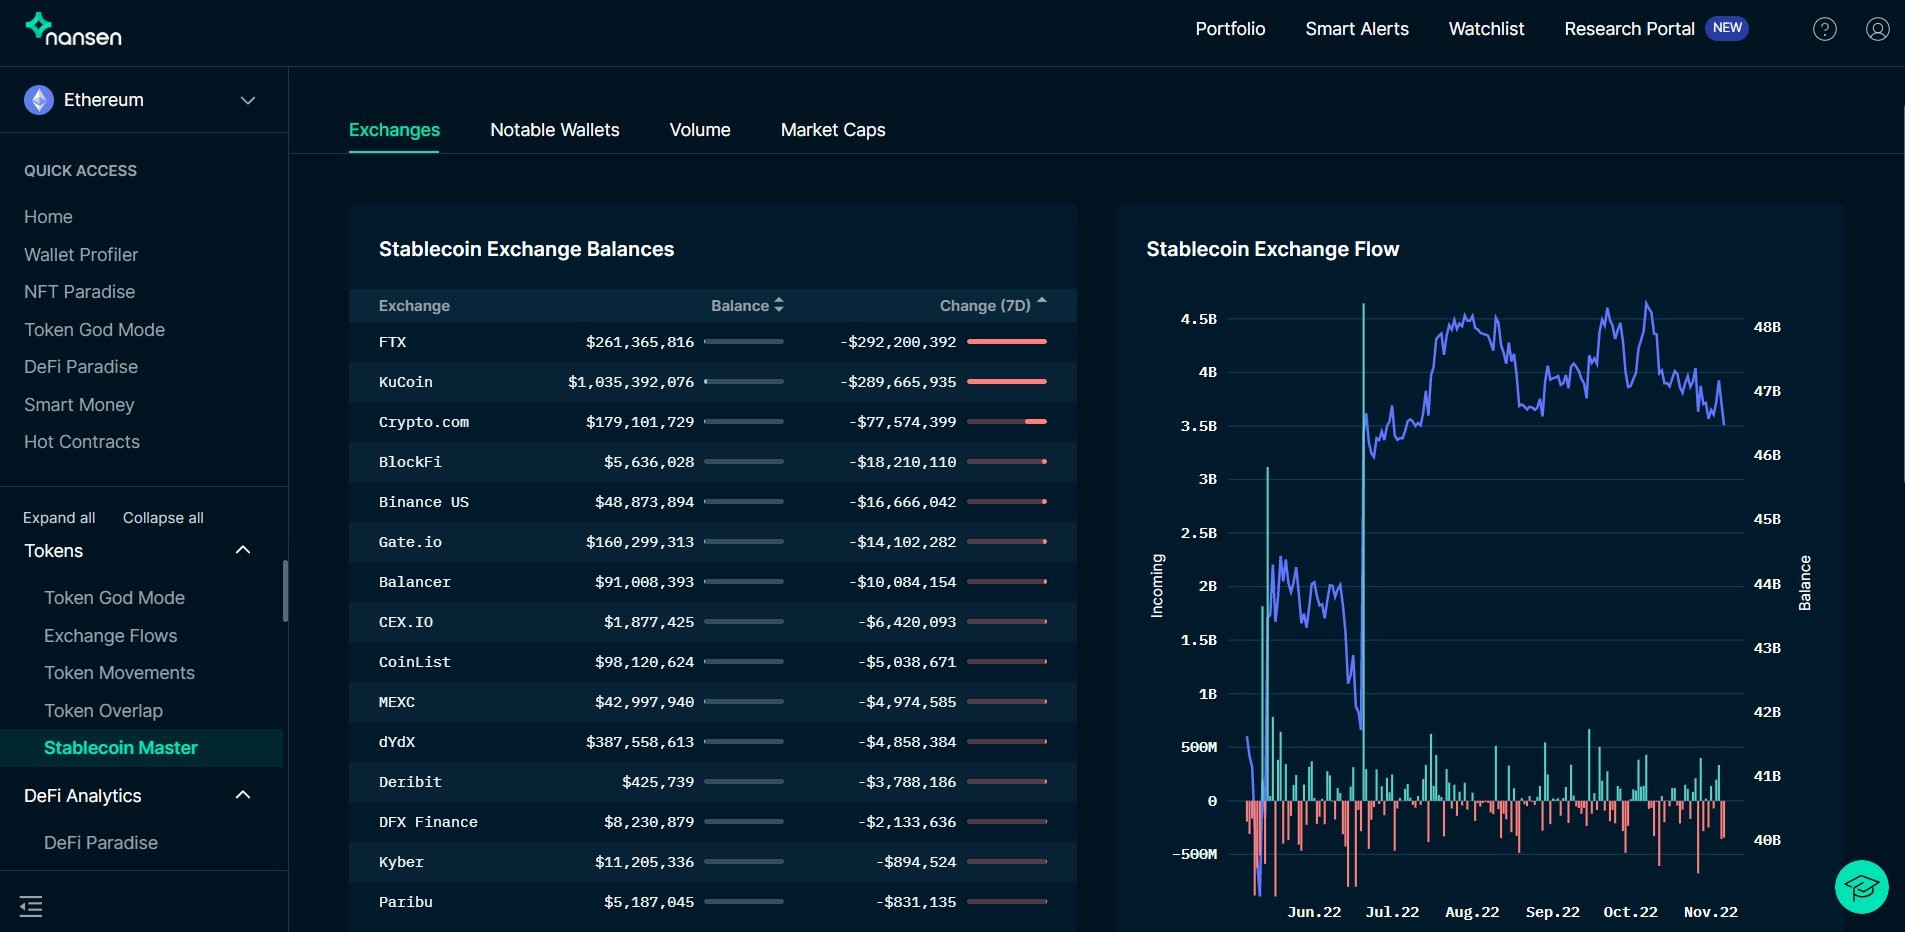Click KuCoin red 7D change bar
The height and width of the screenshot is (932, 1905).
1007,382
